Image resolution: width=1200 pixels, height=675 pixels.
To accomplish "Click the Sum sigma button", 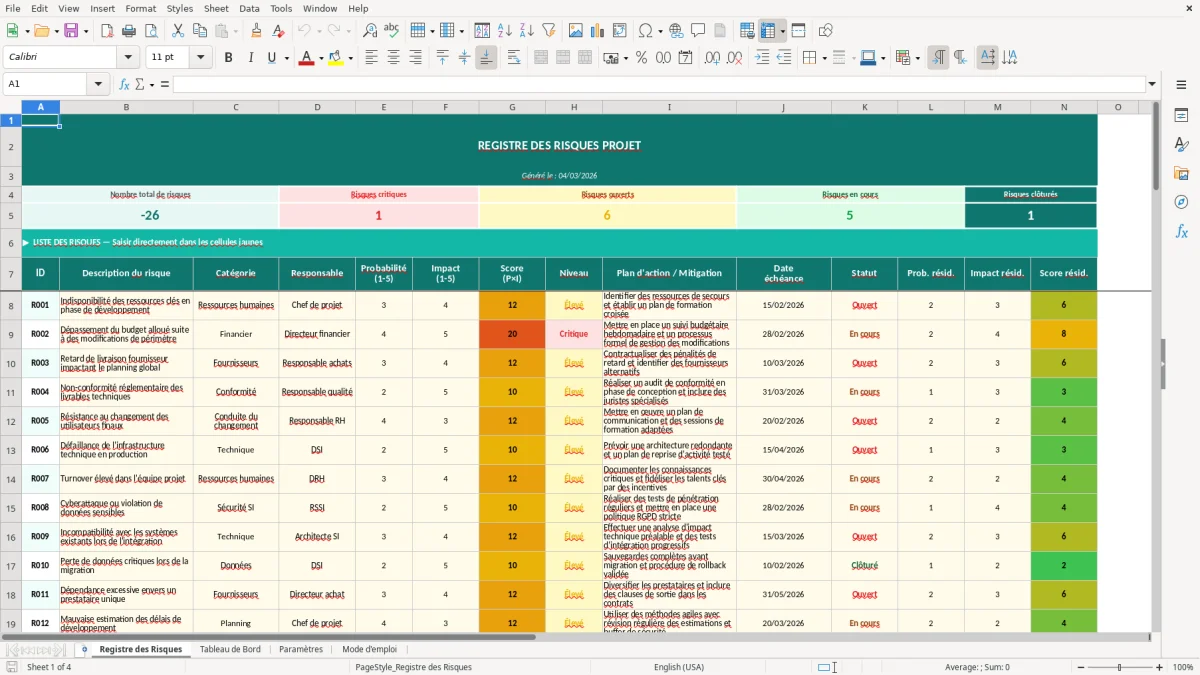I will [x=139, y=84].
